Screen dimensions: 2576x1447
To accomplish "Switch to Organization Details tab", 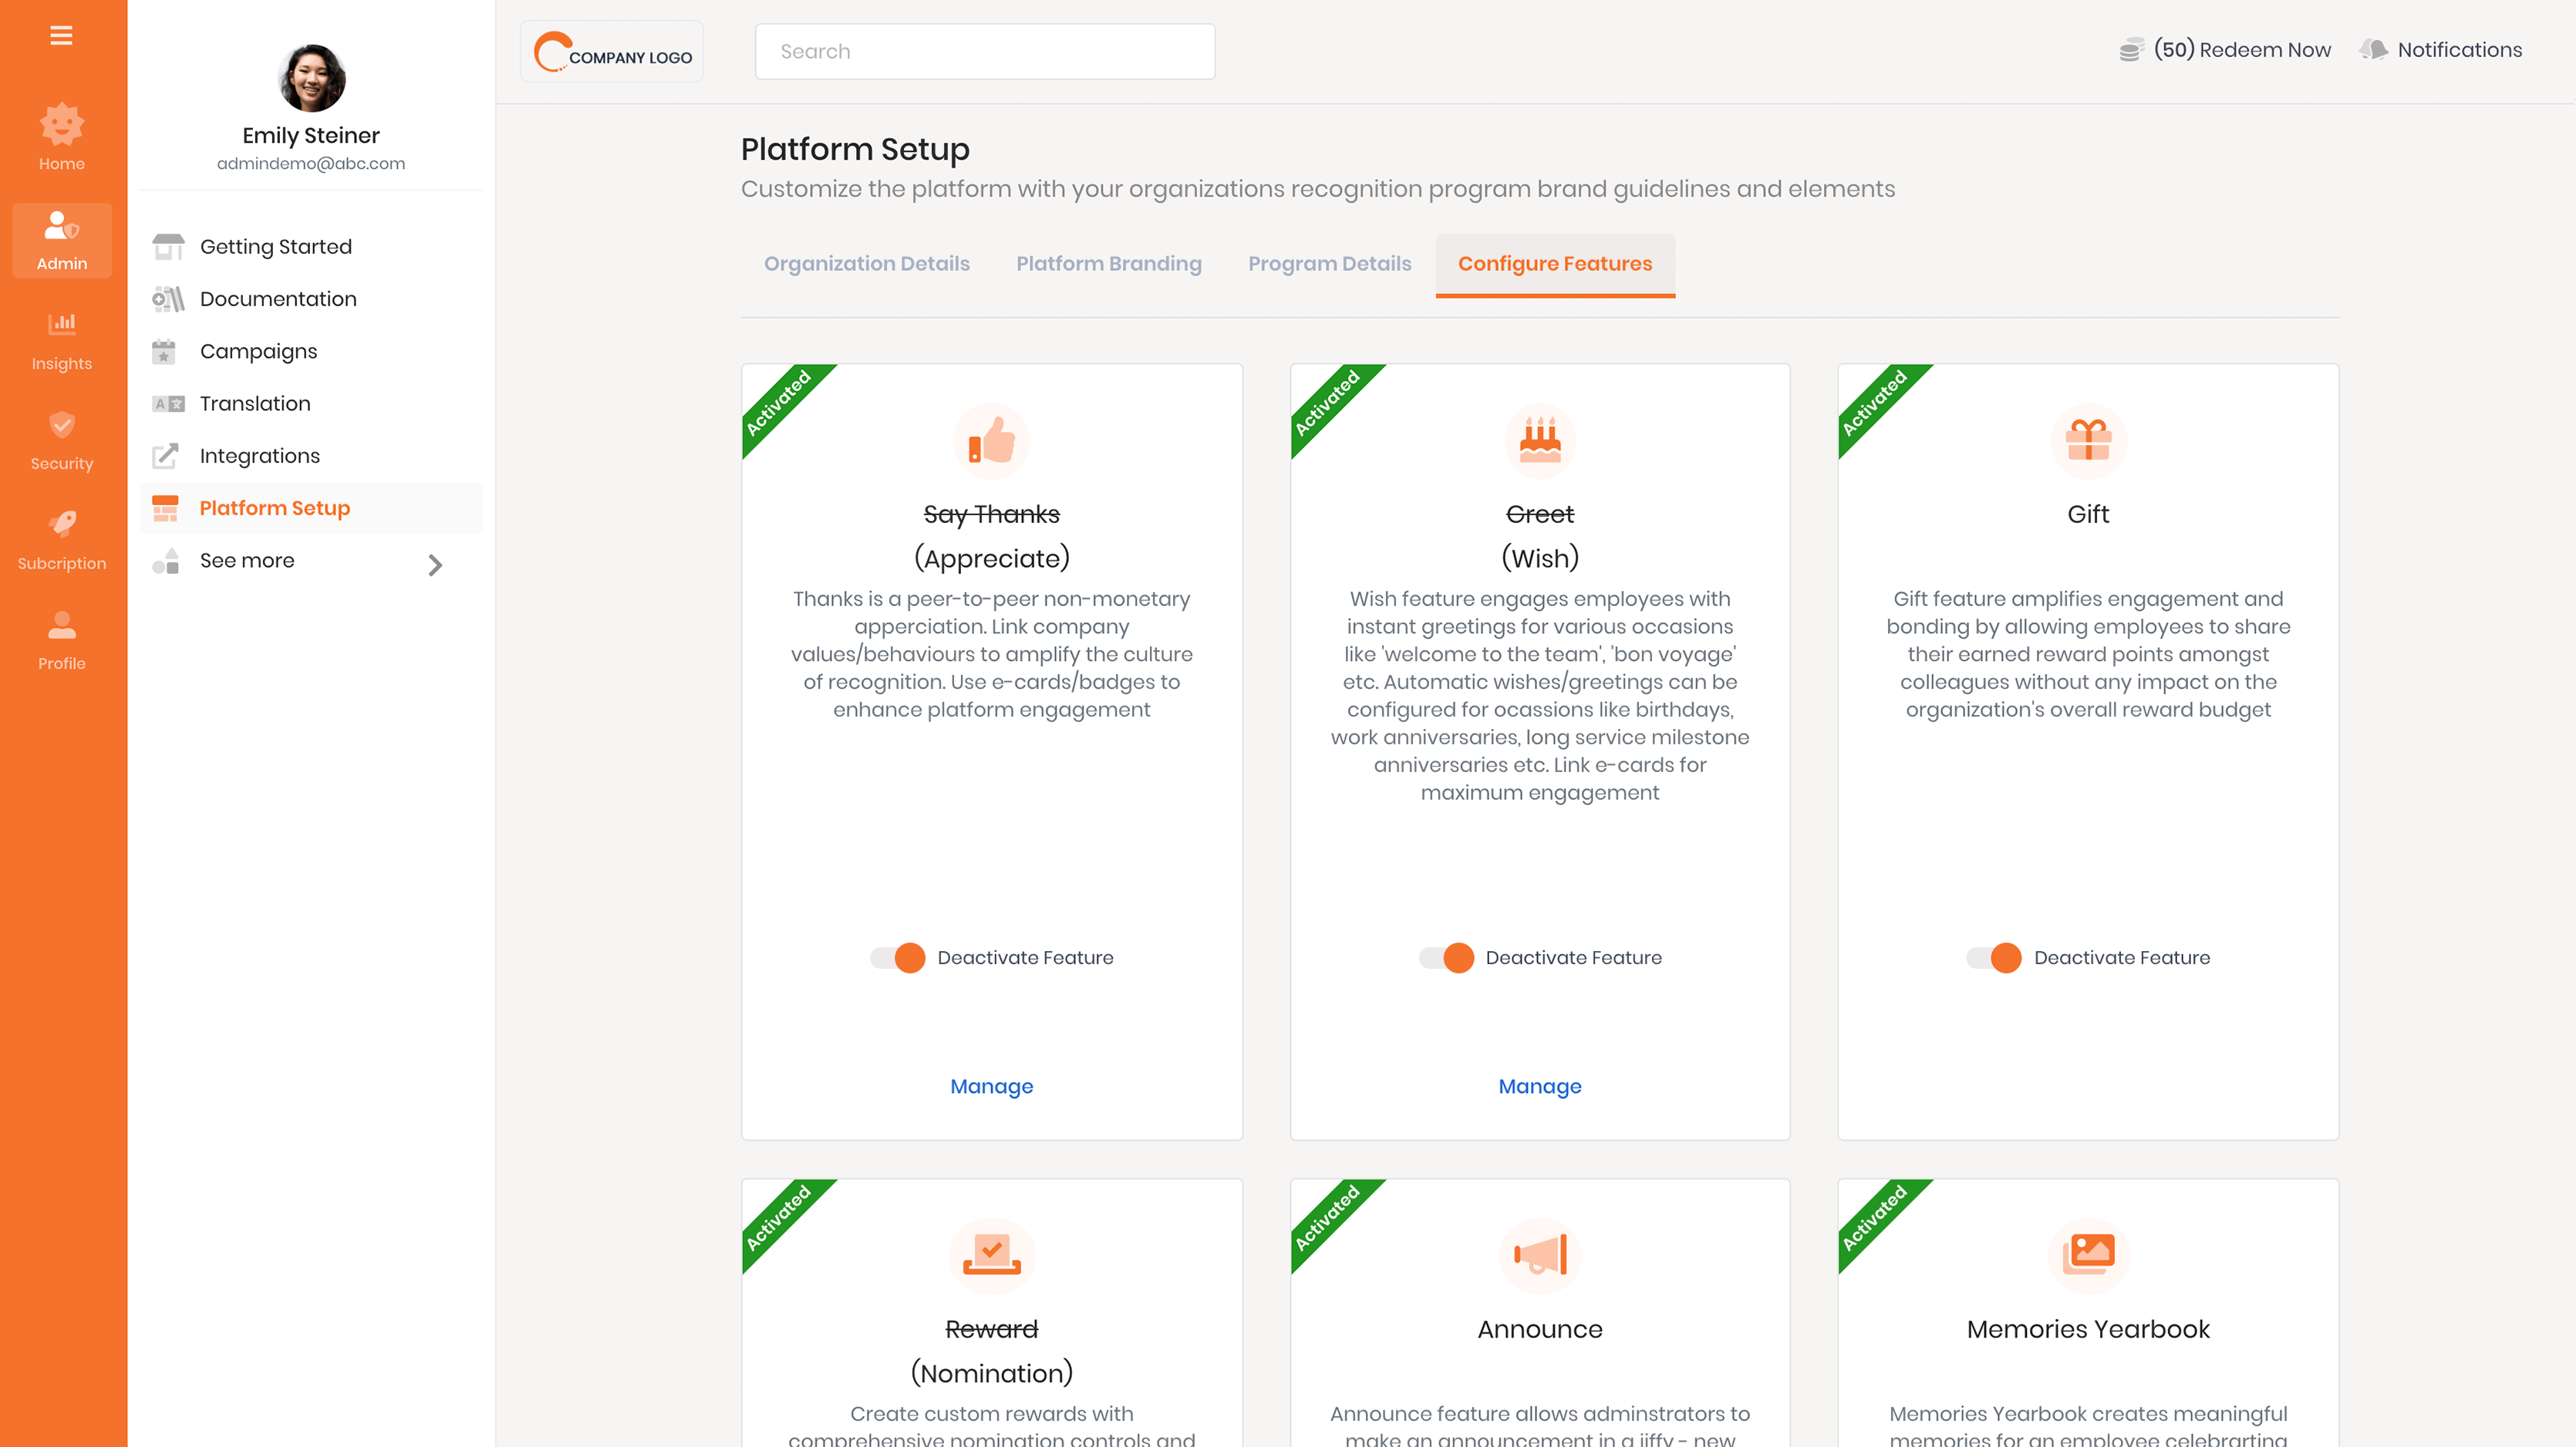I will 866,264.
